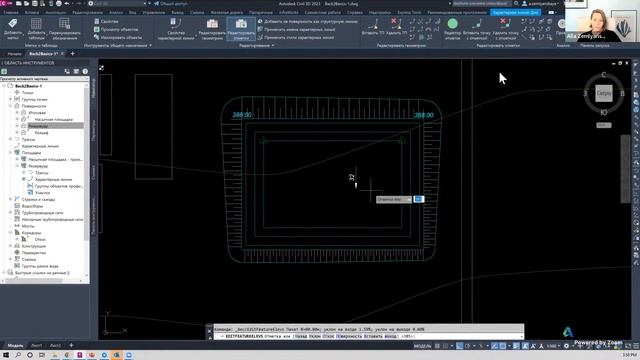Click the help icon in toolspace header
Viewport: 640px width, 360px height.
pos(85,71)
